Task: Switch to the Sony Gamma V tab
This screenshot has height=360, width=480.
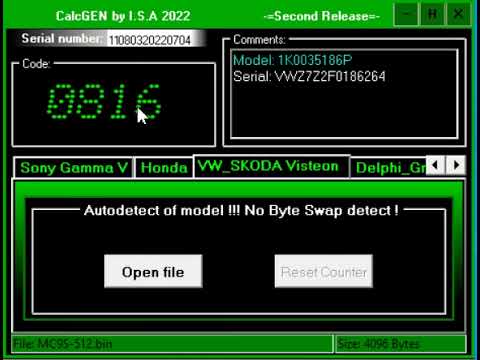Action: click(74, 168)
